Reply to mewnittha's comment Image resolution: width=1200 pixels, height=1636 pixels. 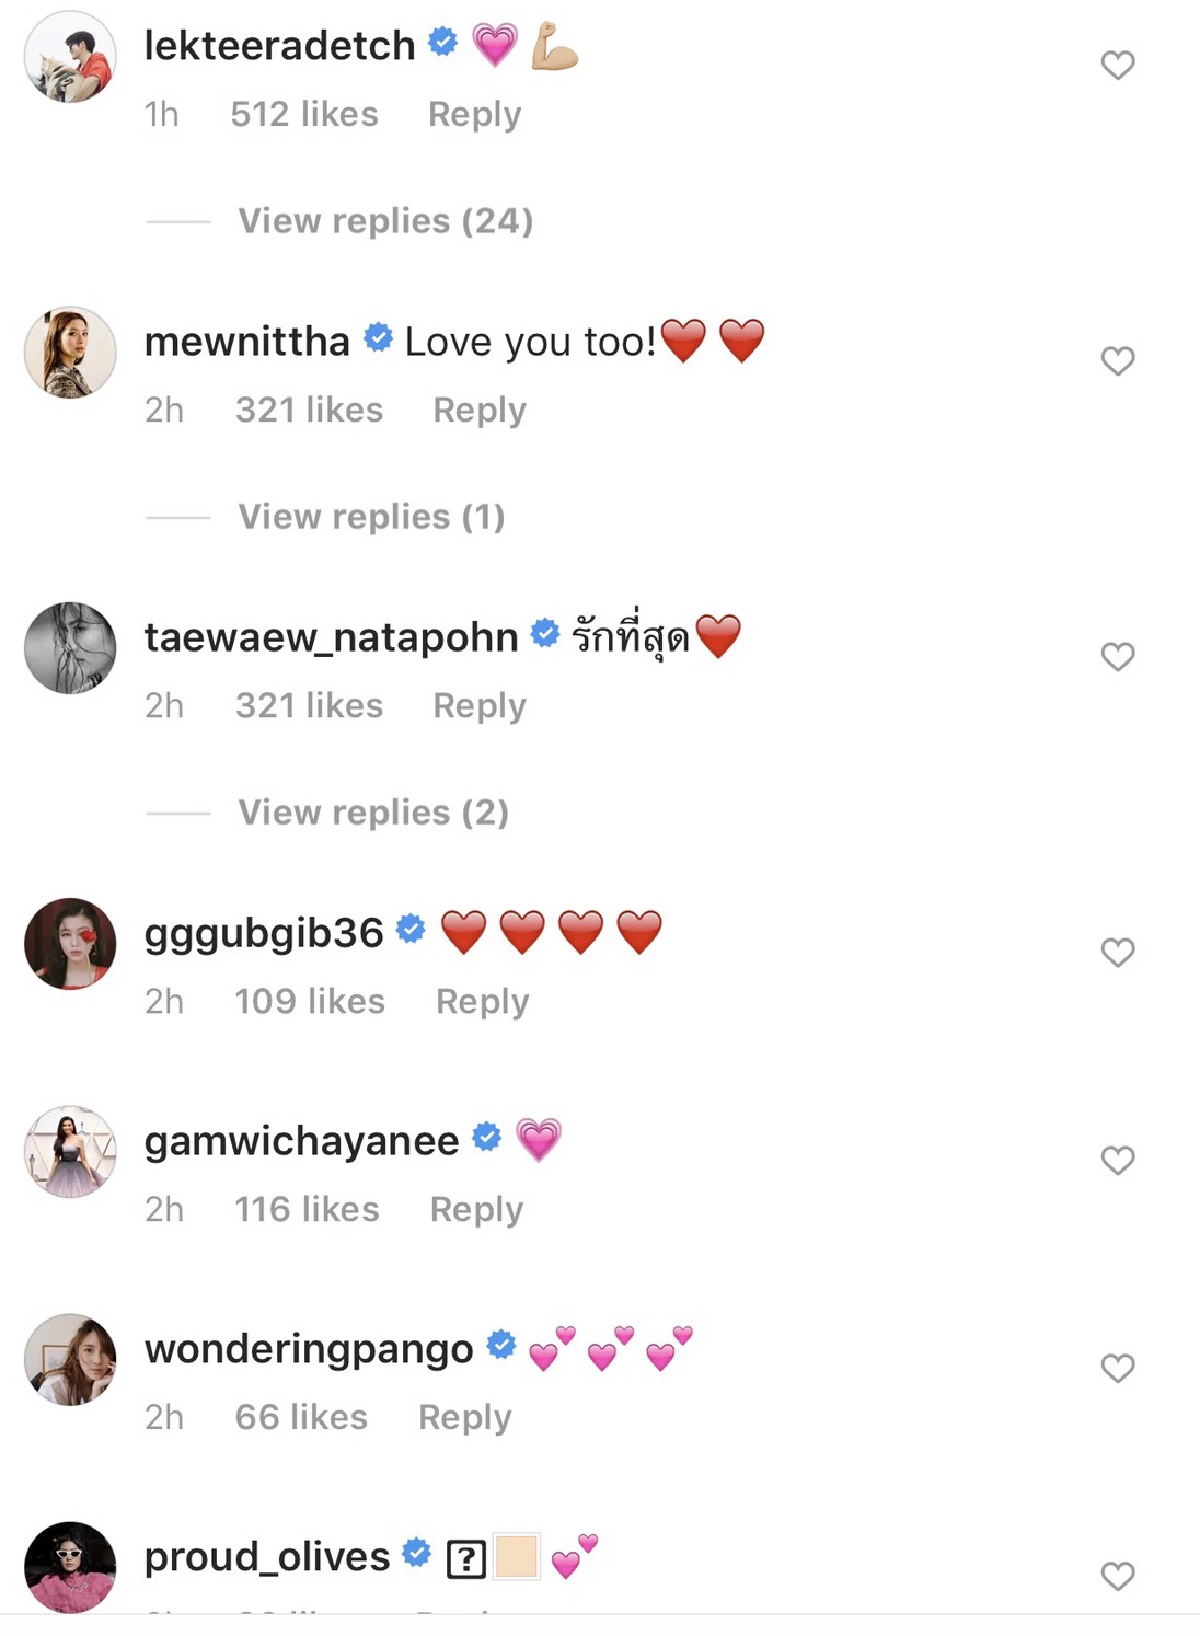(x=479, y=410)
